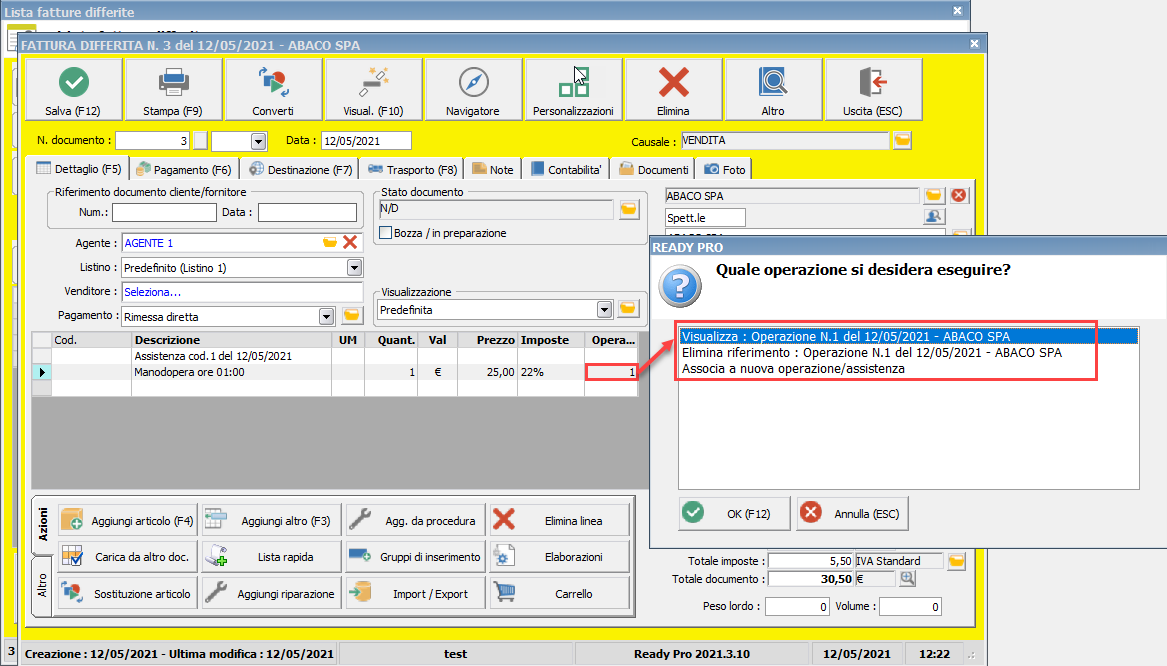
Task: Expand the document series dropdown near N. documento
Action: [258, 140]
